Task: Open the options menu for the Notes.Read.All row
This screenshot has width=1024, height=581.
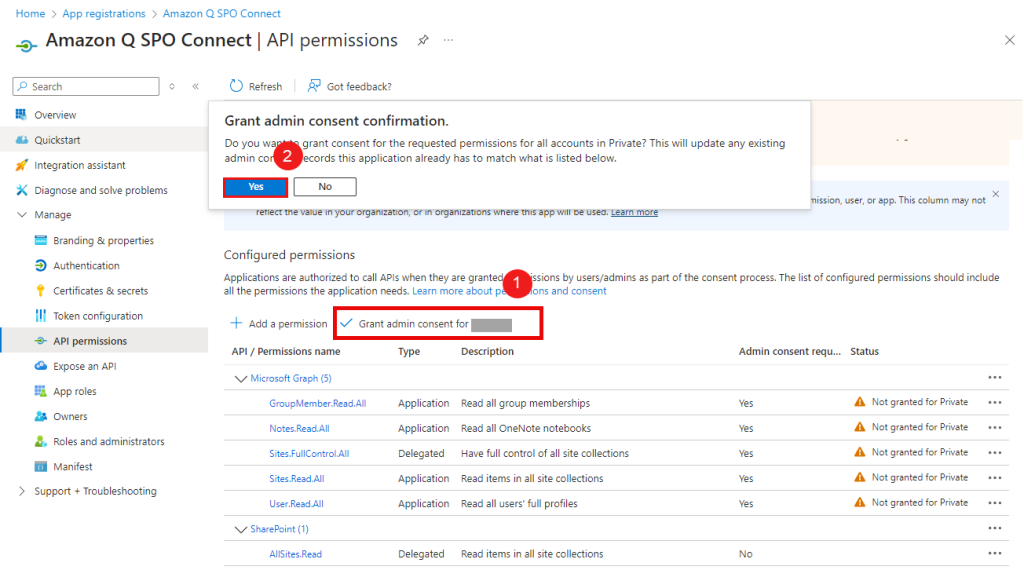Action: click(995, 428)
